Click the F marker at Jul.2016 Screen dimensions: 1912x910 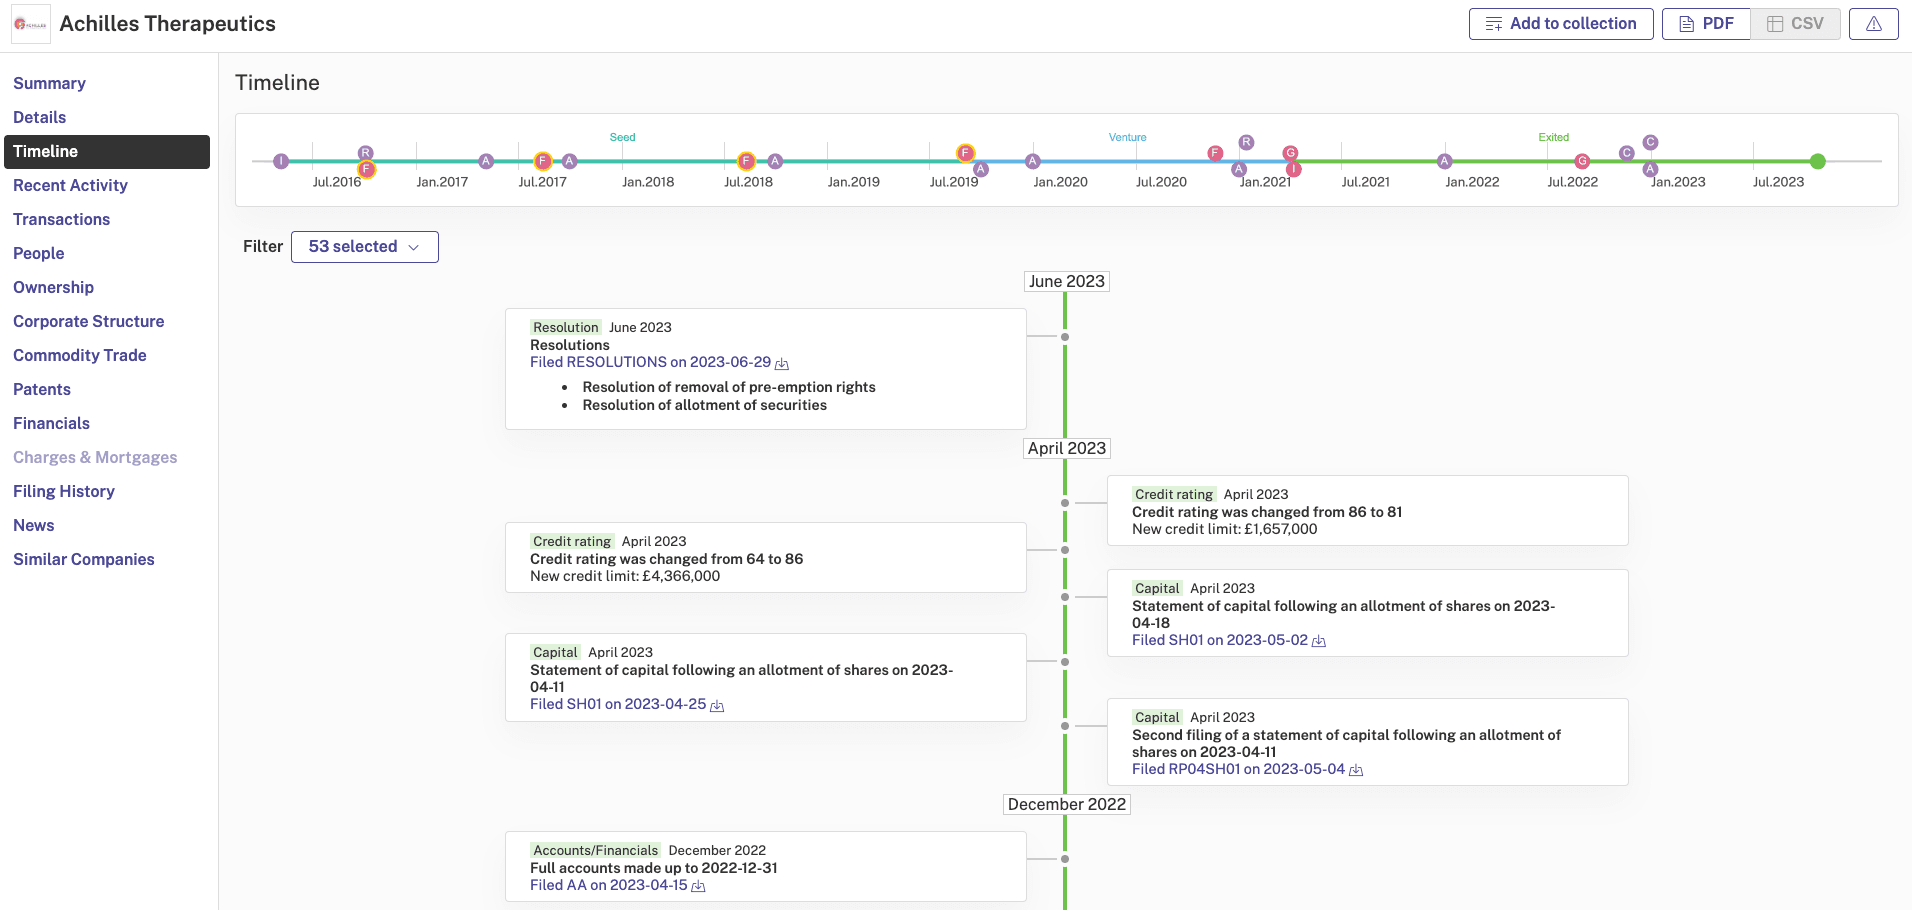pos(366,169)
